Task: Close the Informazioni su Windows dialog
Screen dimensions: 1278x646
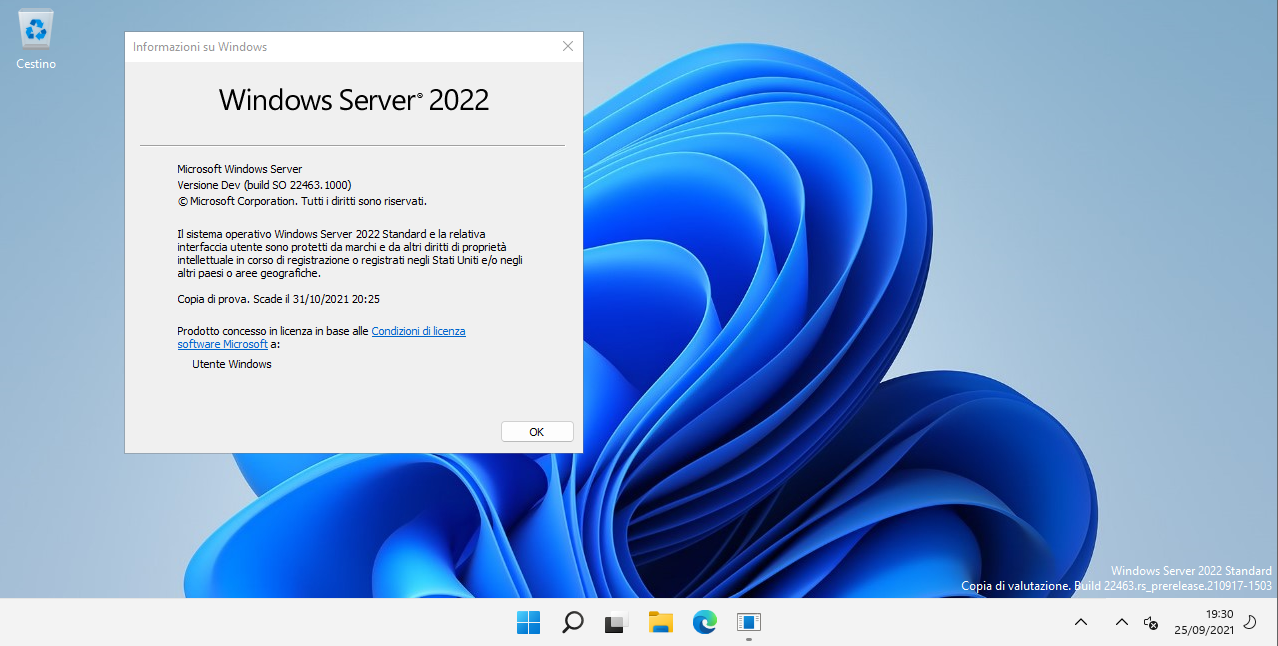Action: click(x=568, y=46)
